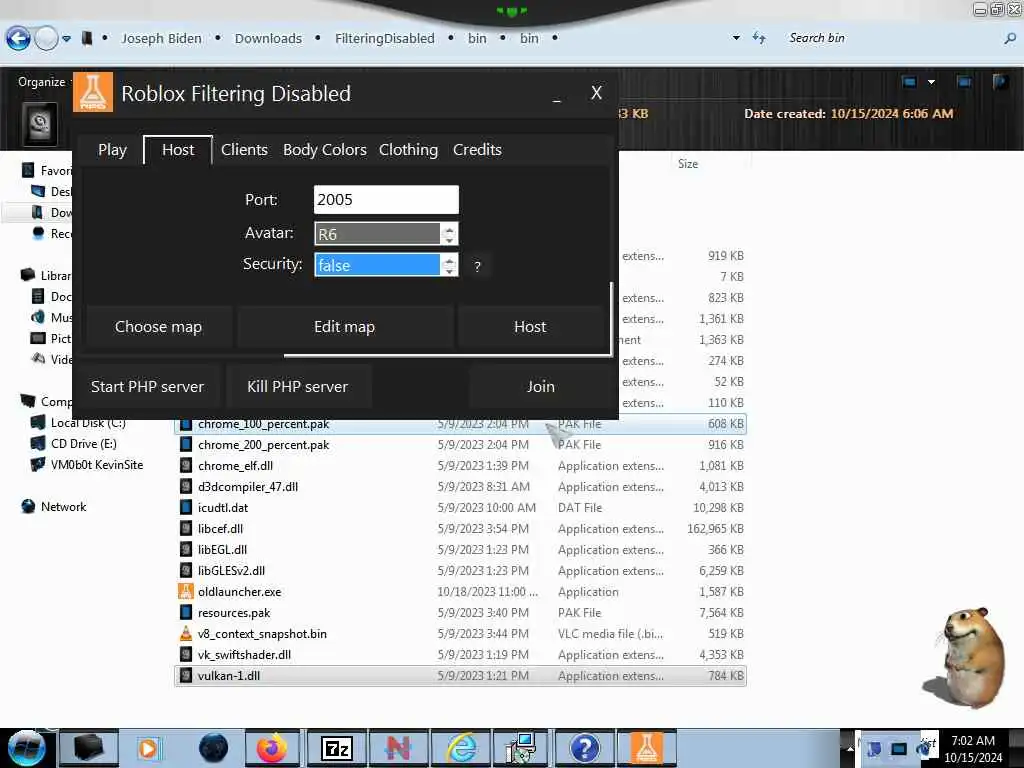
Task: Click the Explorer help icon
Action: click(1000, 82)
